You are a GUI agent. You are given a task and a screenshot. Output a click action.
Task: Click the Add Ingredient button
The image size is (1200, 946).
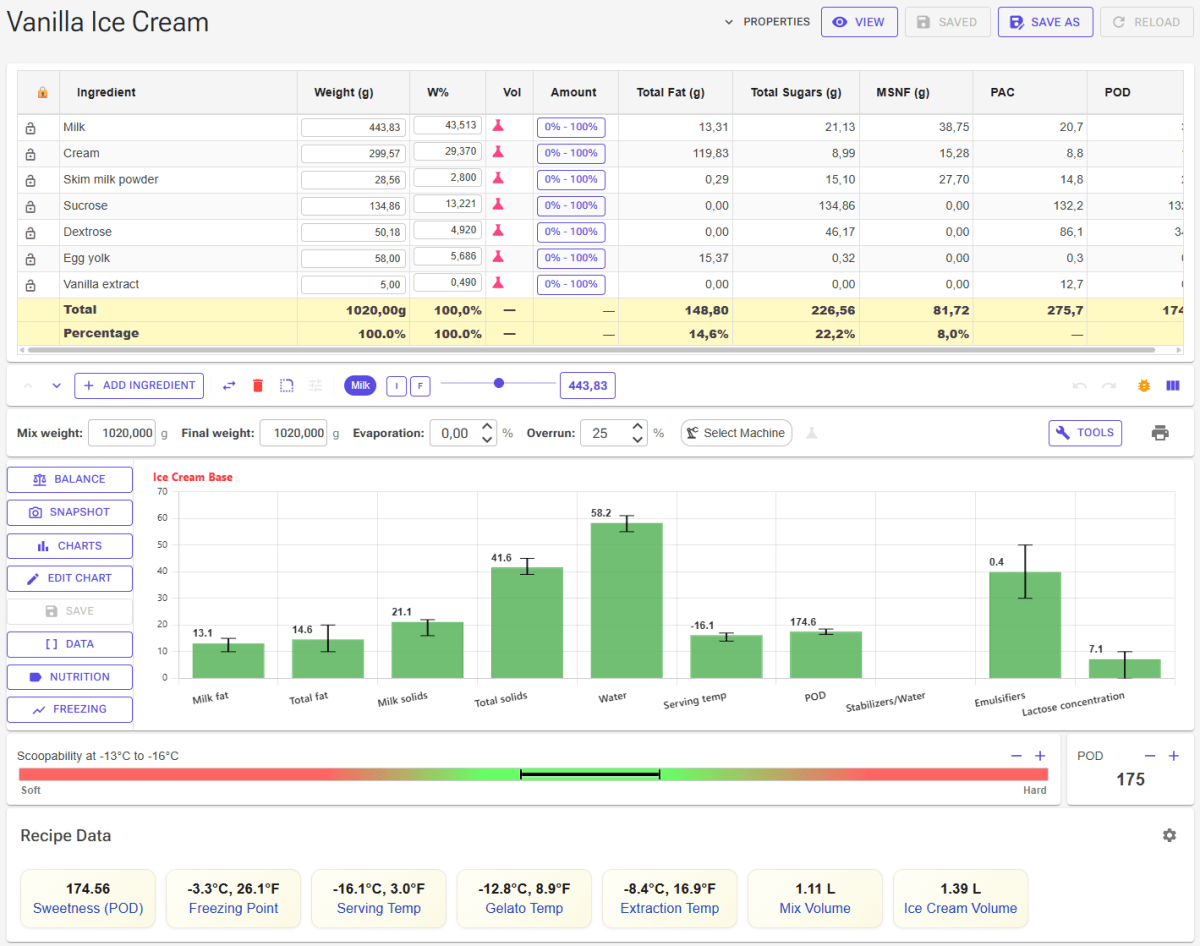click(x=139, y=386)
